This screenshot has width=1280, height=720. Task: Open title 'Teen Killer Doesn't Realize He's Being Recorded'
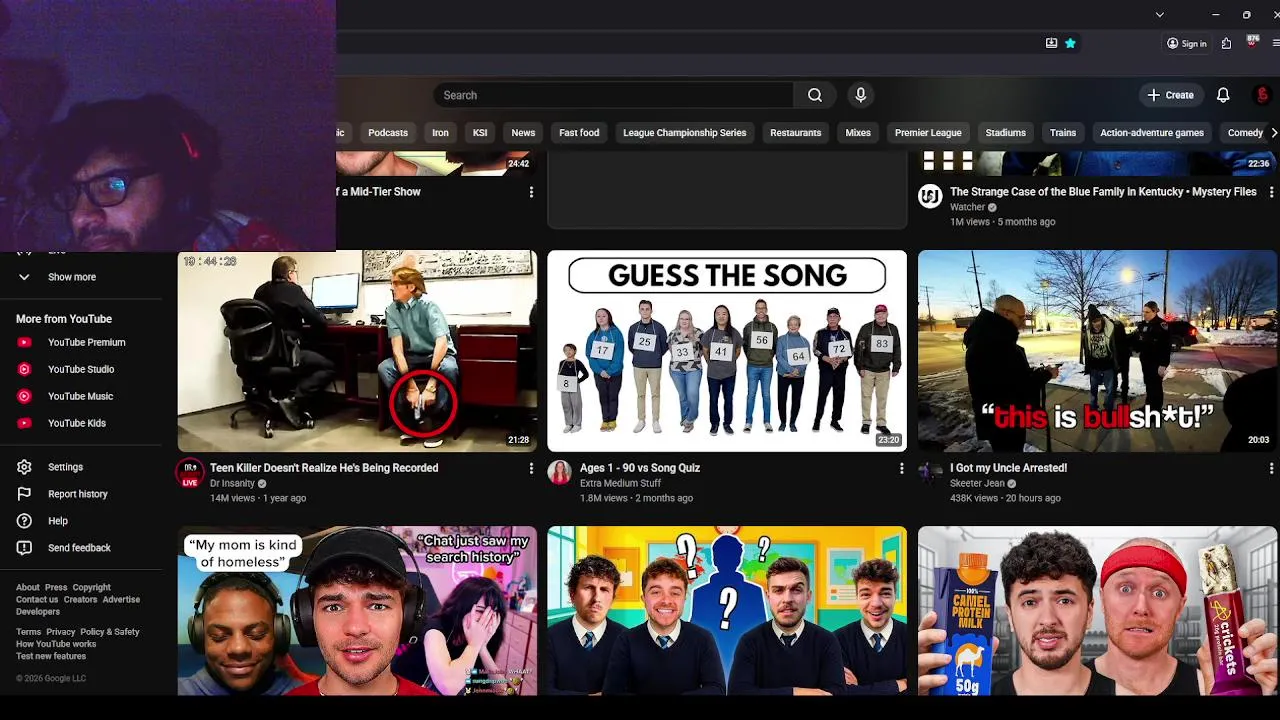pos(324,468)
